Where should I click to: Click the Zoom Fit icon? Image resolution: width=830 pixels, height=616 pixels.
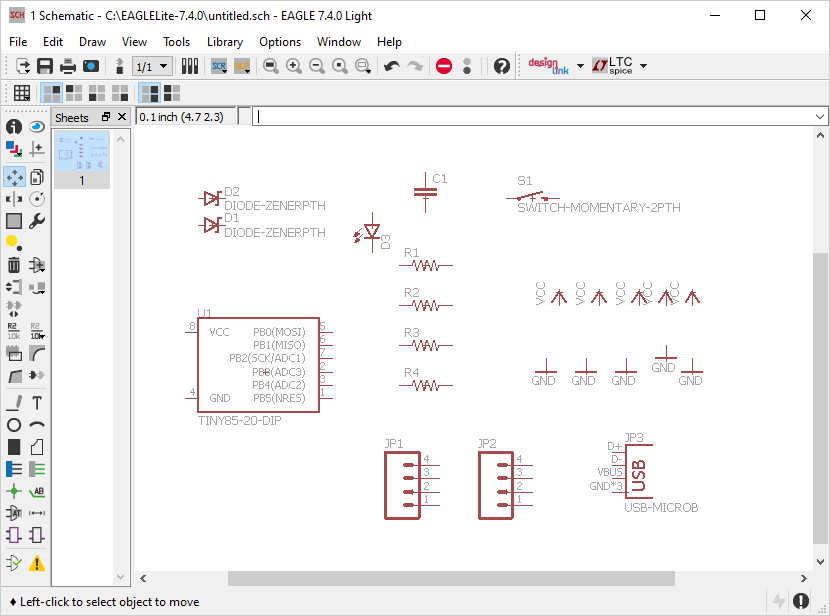[x=270, y=66]
